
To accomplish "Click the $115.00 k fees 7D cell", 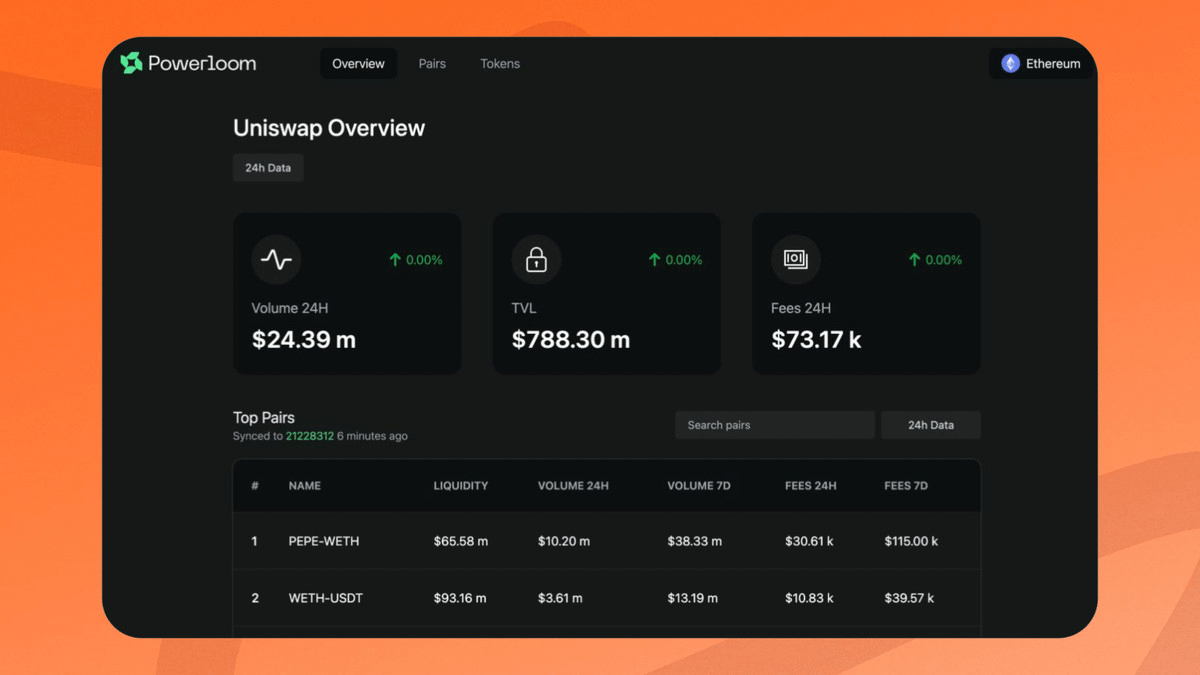I will [911, 541].
